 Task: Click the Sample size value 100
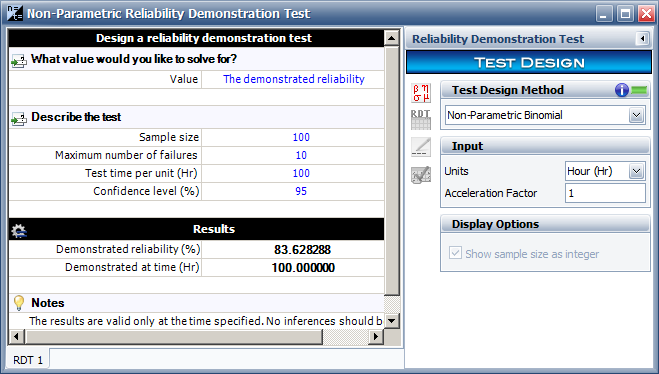[301, 137]
